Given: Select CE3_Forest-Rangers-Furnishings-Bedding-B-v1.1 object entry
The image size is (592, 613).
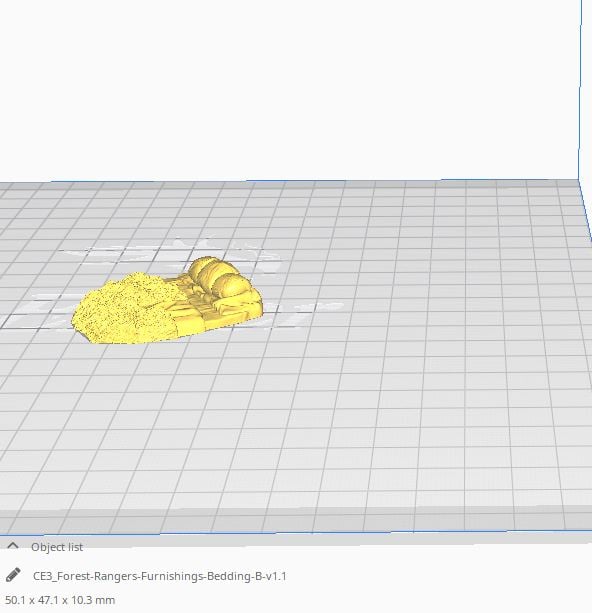Looking at the screenshot, I should (x=160, y=576).
